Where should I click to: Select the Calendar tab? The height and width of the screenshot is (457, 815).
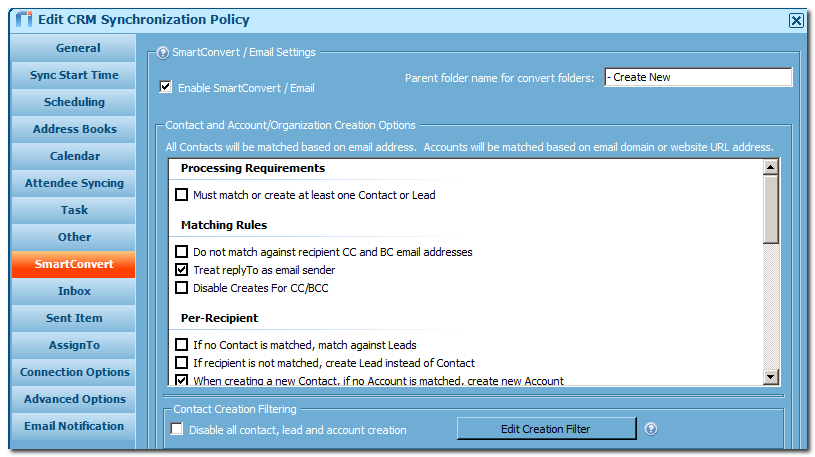pos(74,156)
